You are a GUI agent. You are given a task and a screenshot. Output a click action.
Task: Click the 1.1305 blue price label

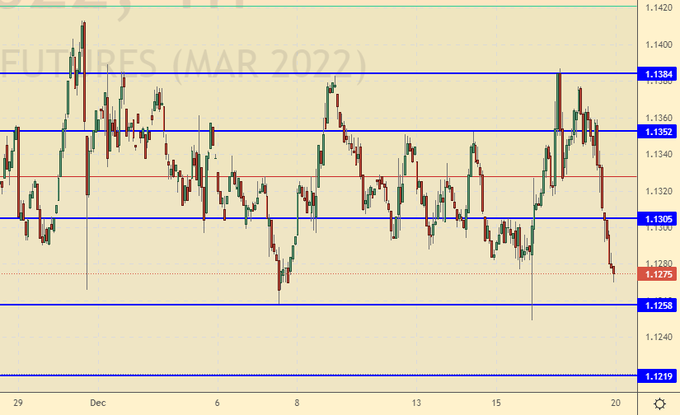[658, 218]
